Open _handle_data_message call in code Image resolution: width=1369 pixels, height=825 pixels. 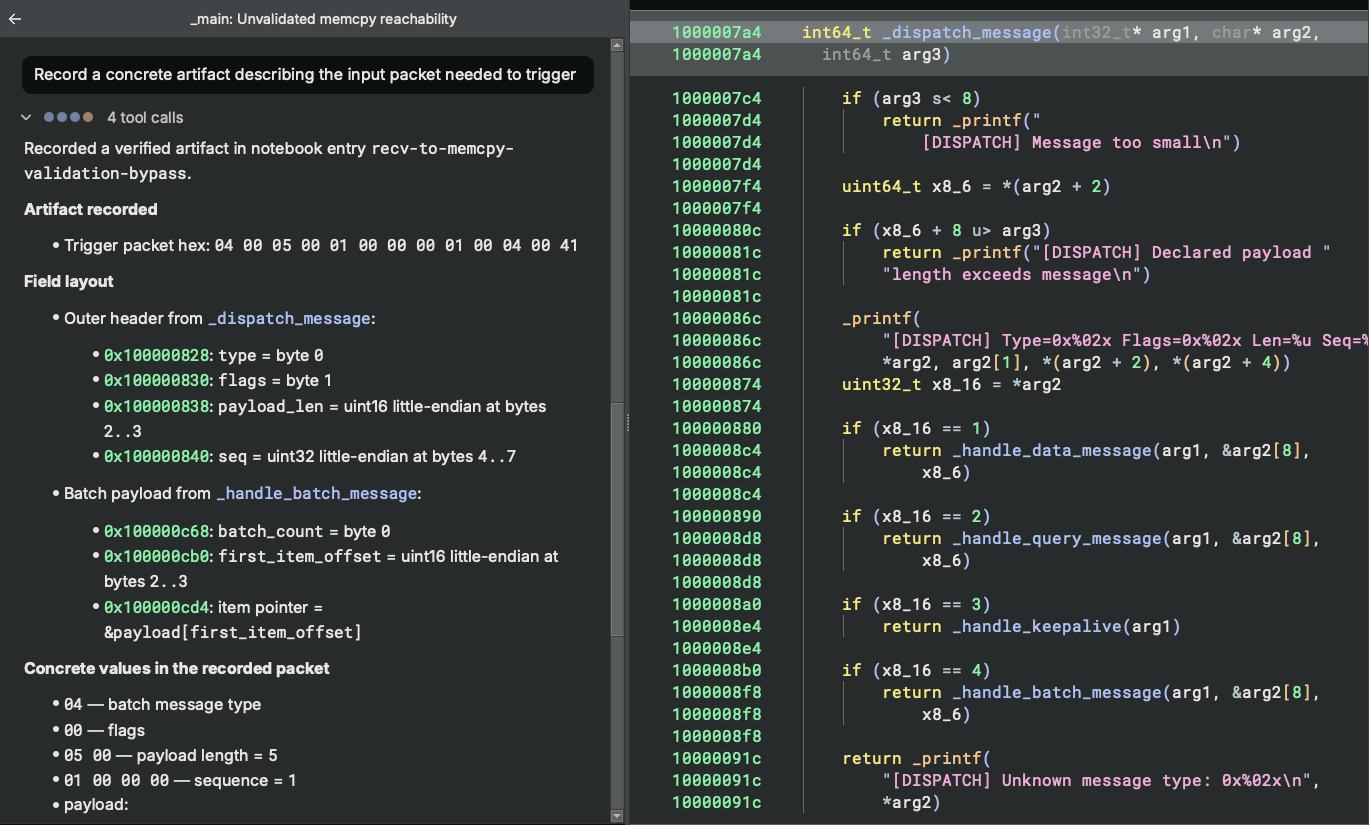(1051, 450)
